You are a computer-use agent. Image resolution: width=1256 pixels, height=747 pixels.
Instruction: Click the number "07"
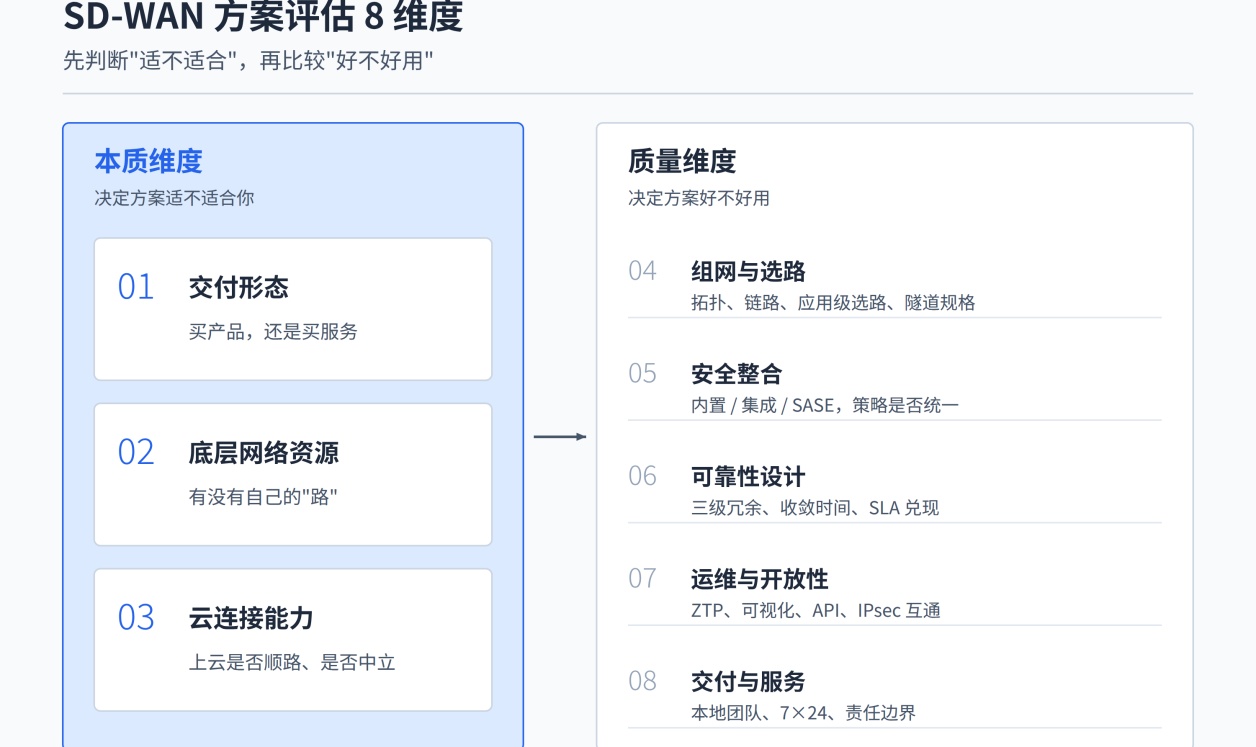point(642,578)
